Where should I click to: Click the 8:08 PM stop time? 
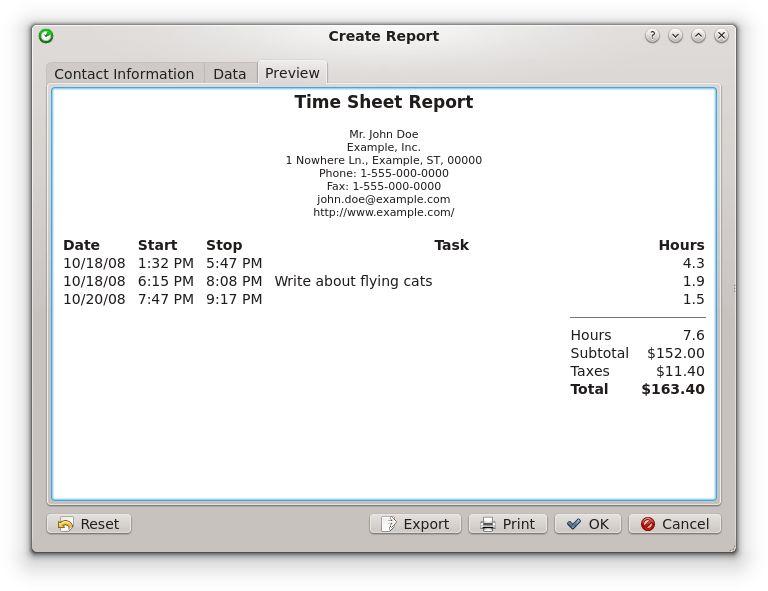[x=234, y=281]
